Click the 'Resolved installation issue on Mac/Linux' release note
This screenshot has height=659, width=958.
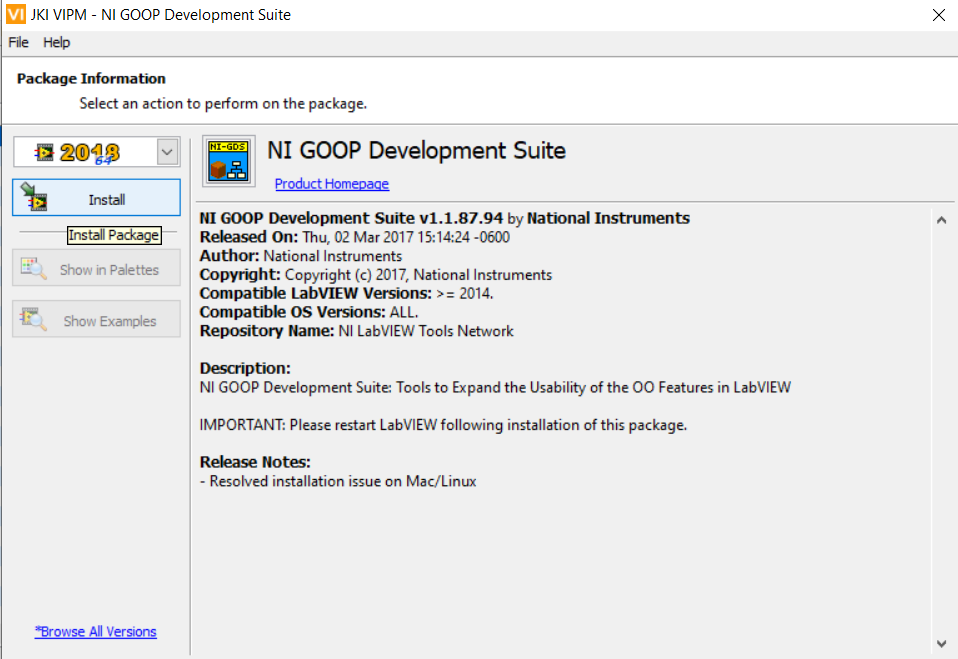338,481
